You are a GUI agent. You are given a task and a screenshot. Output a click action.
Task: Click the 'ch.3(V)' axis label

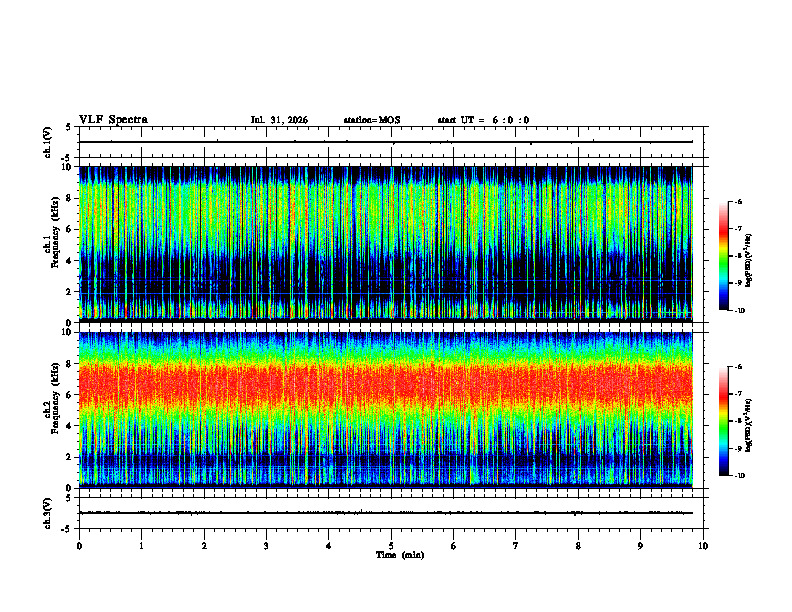(x=48, y=513)
